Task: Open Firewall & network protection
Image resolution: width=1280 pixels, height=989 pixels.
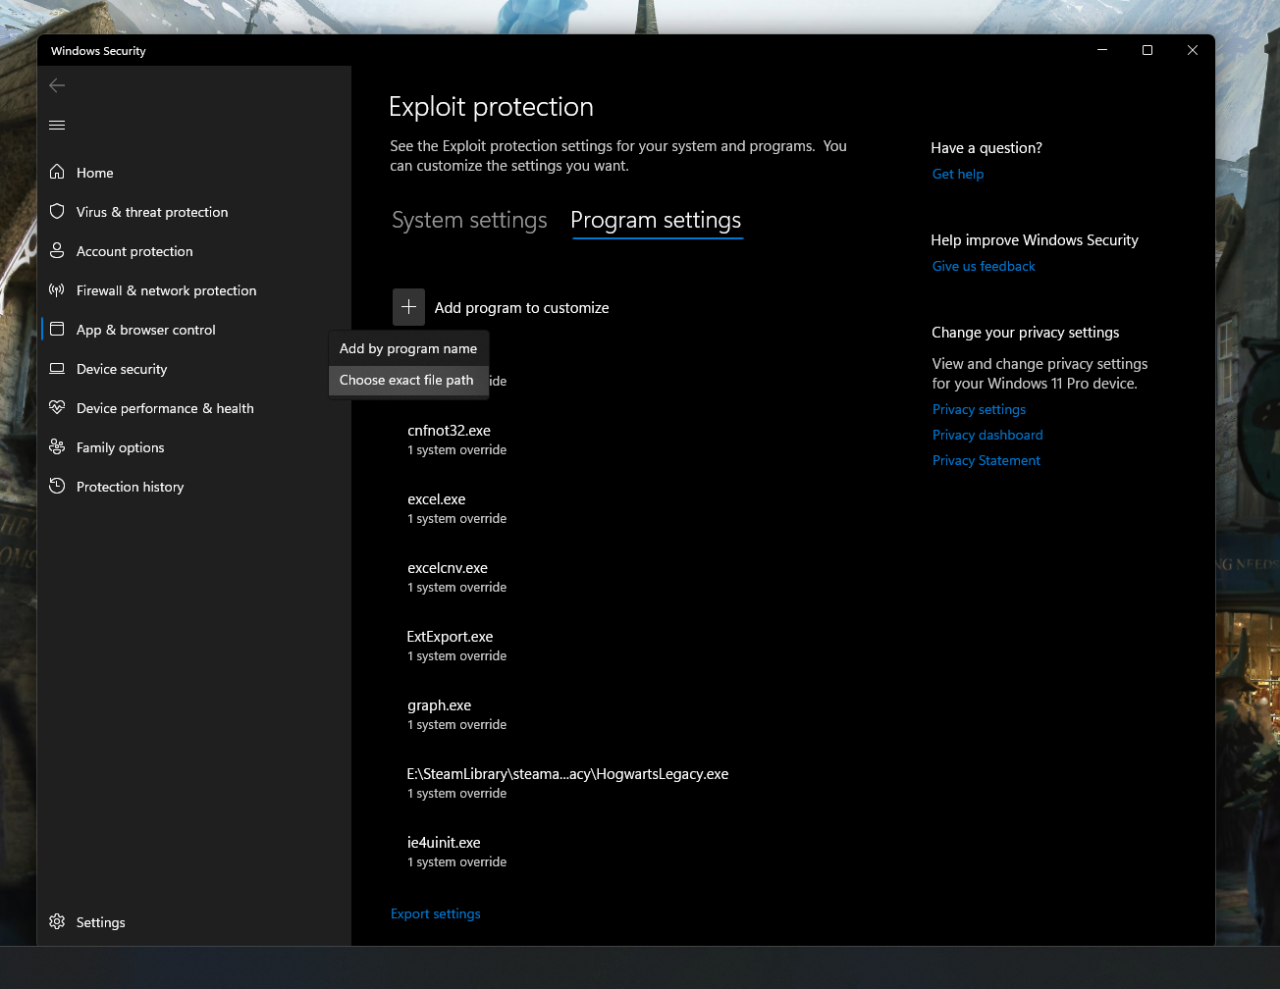Action: click(166, 291)
